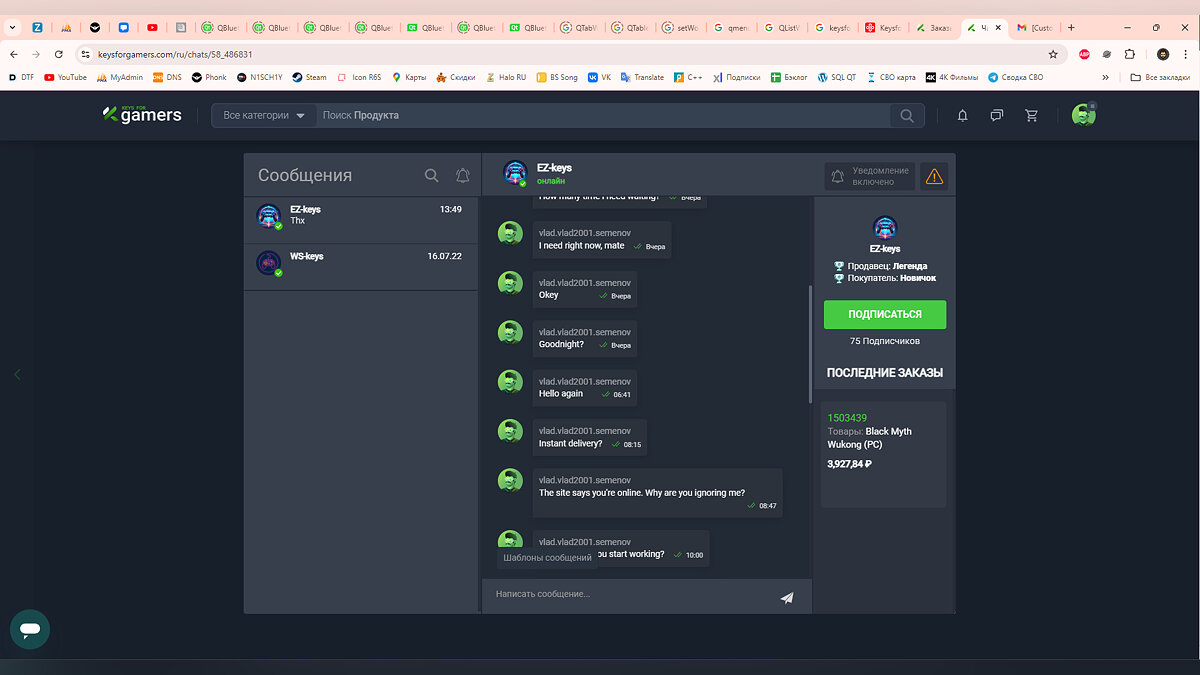1200x675 pixels.
Task: Open the report warning triangle icon
Action: tap(934, 177)
